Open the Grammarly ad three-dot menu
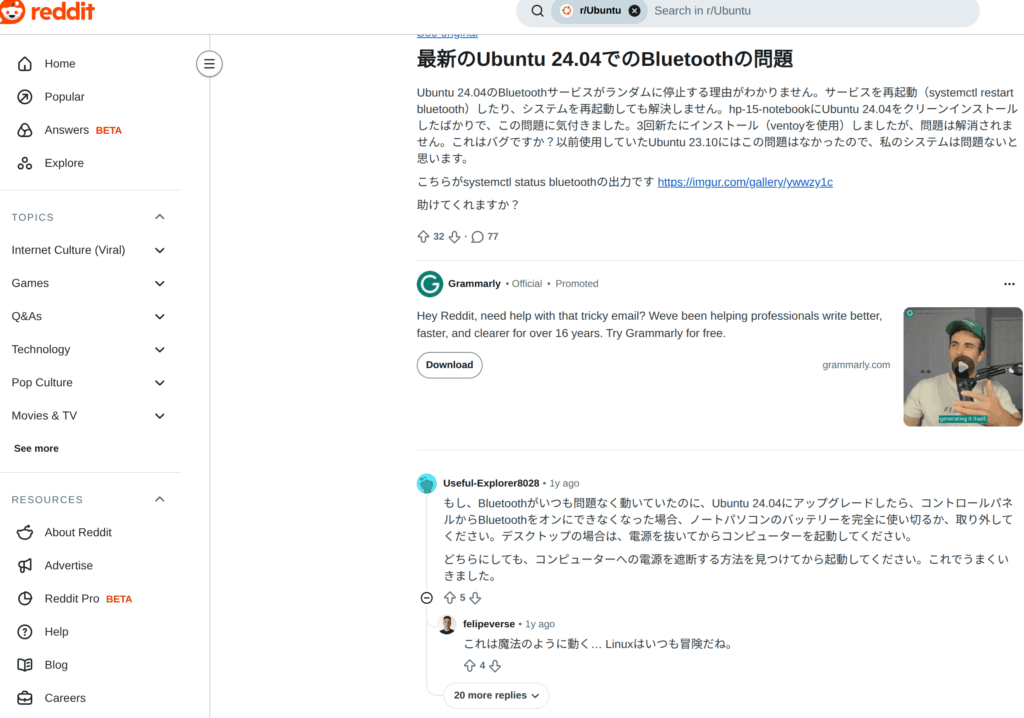 pyautogui.click(x=1009, y=284)
